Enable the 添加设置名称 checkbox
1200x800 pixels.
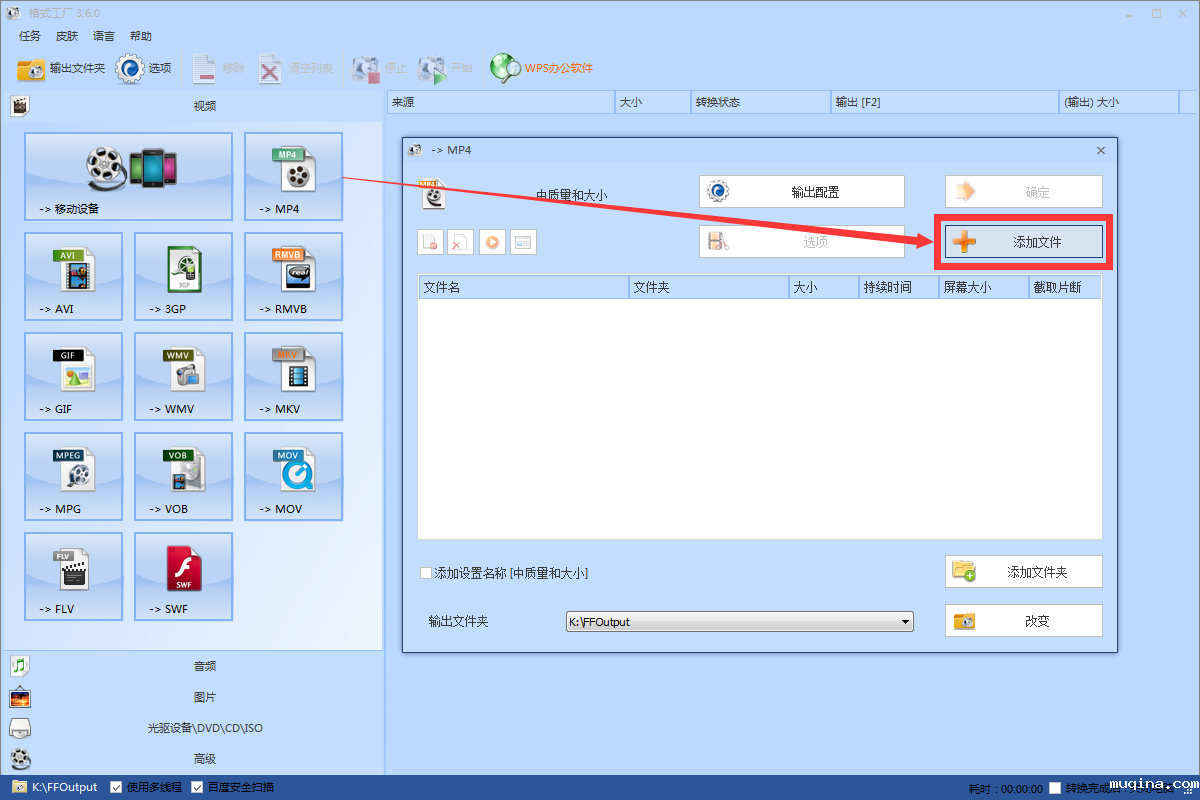click(x=427, y=574)
